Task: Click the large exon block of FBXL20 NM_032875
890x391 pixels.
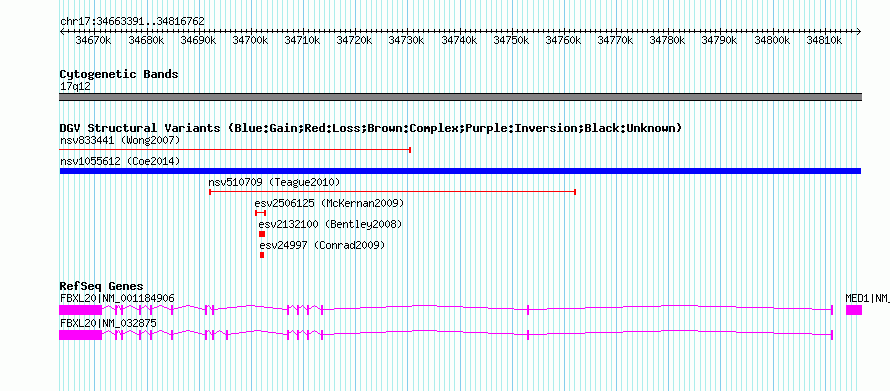Action: click(81, 335)
